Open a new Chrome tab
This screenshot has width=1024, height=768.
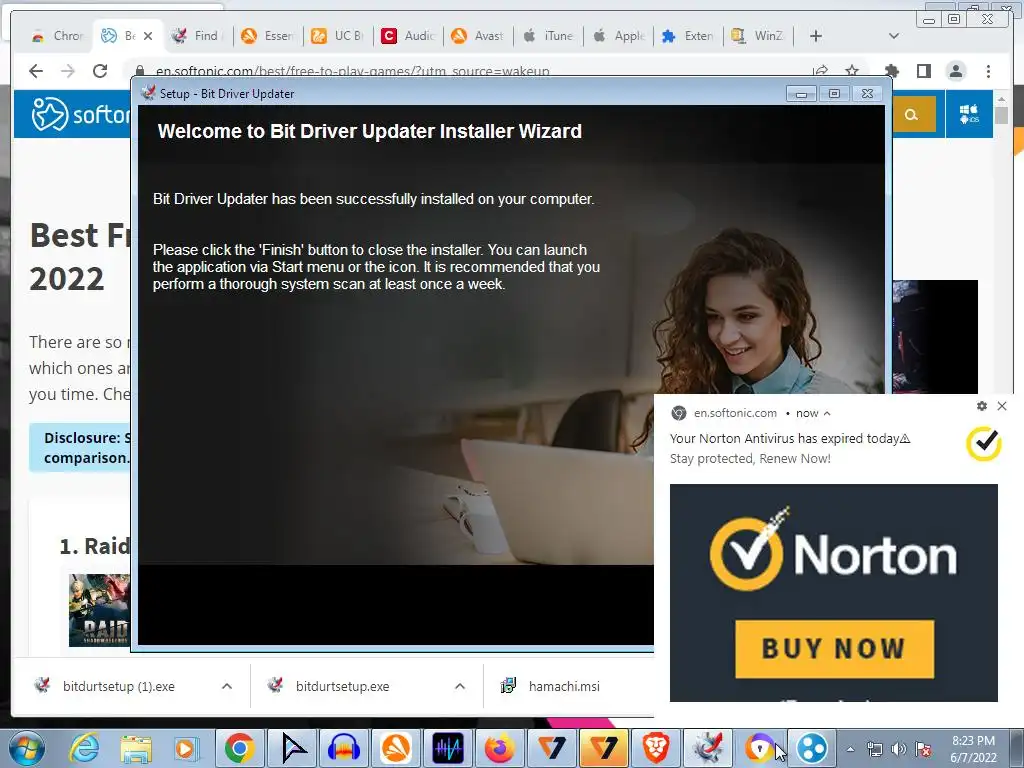pyautogui.click(x=816, y=36)
